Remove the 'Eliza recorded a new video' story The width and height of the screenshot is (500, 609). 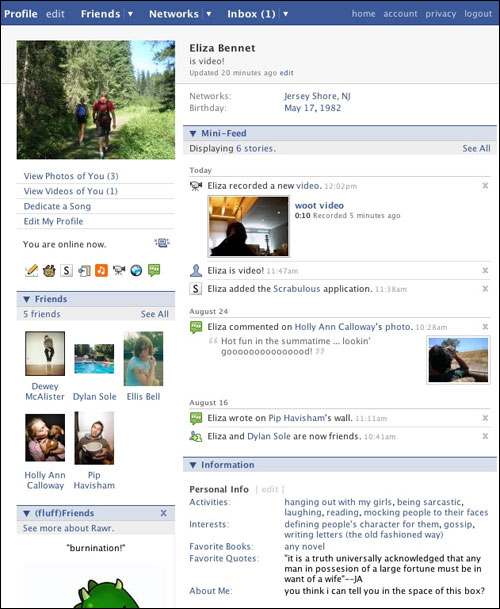[x=485, y=186]
